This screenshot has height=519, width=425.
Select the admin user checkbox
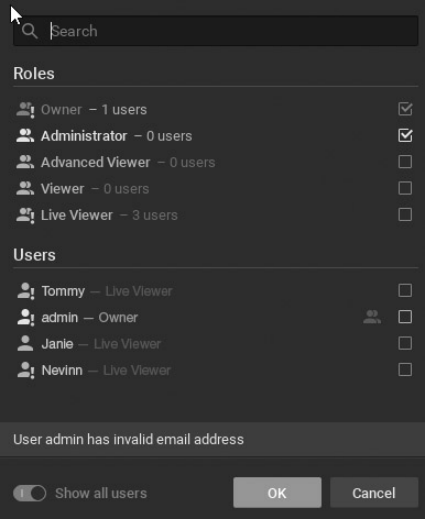pos(405,317)
